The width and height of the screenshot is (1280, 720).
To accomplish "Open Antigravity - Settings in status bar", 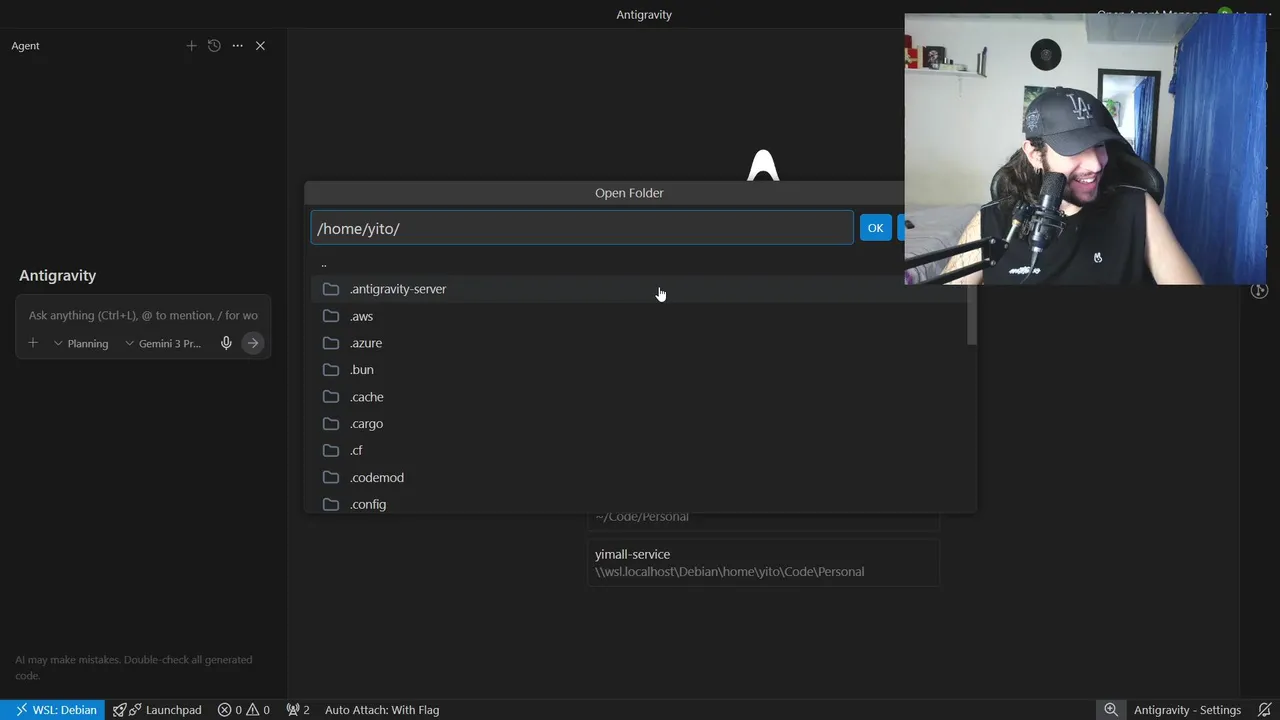I will click(x=1187, y=710).
